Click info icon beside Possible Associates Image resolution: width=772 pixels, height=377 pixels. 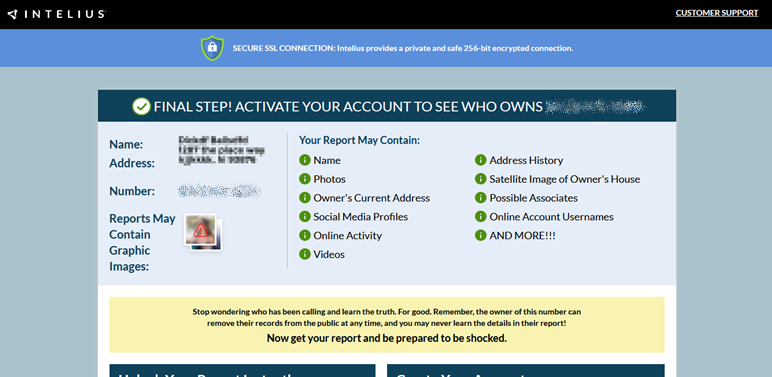[481, 197]
